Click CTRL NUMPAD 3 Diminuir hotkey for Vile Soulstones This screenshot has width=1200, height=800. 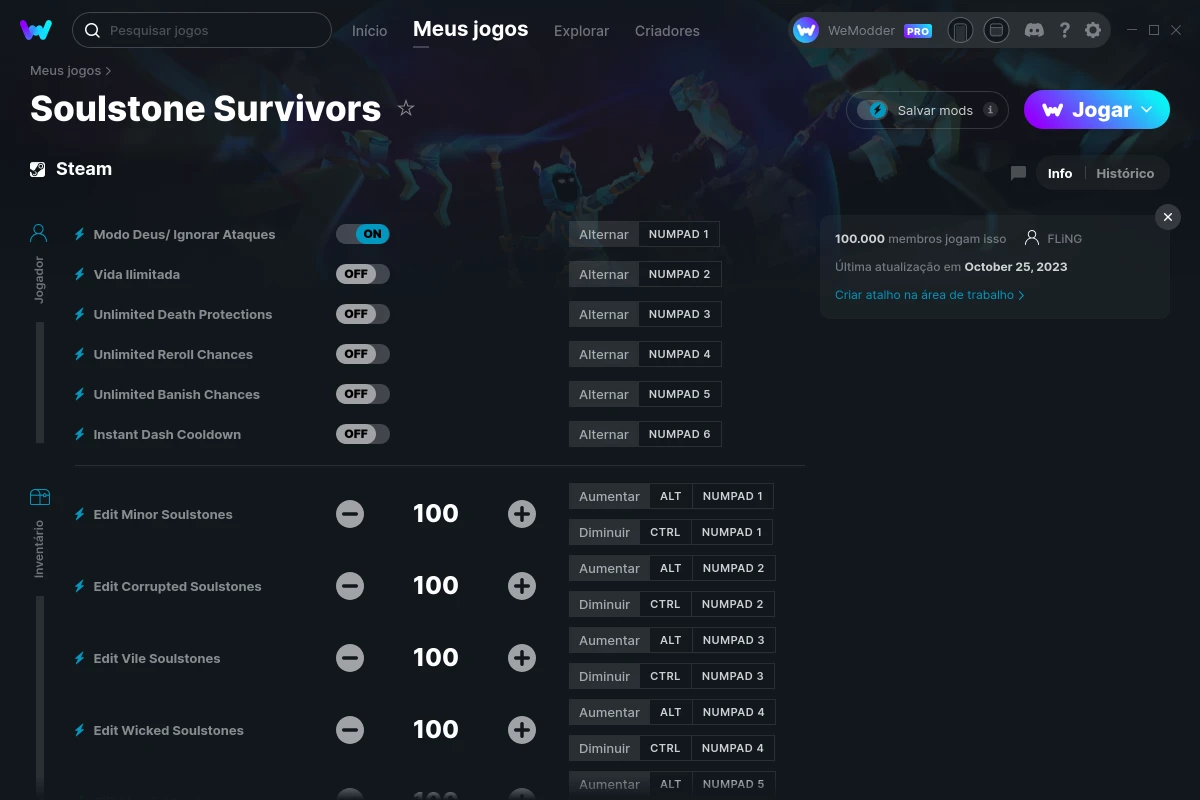(x=707, y=676)
